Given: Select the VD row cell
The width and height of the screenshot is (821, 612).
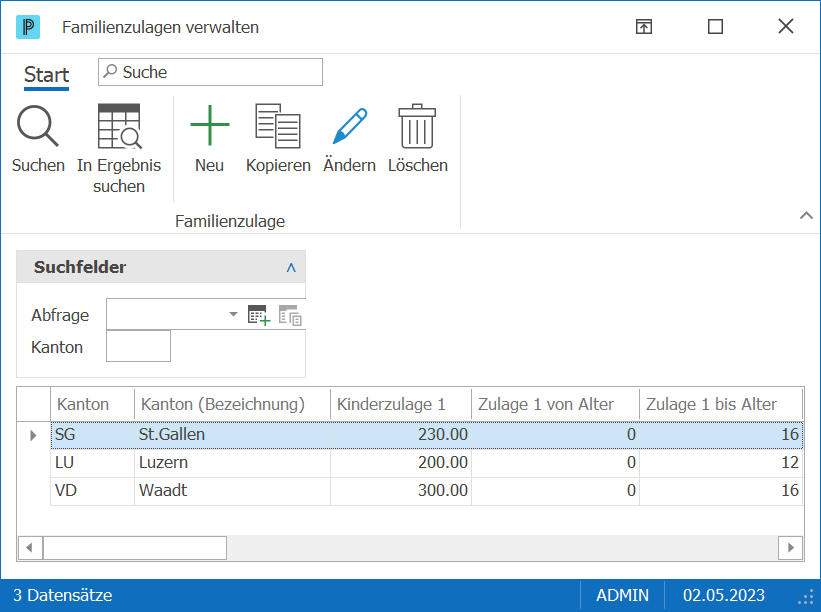Looking at the screenshot, I should click(x=93, y=491).
